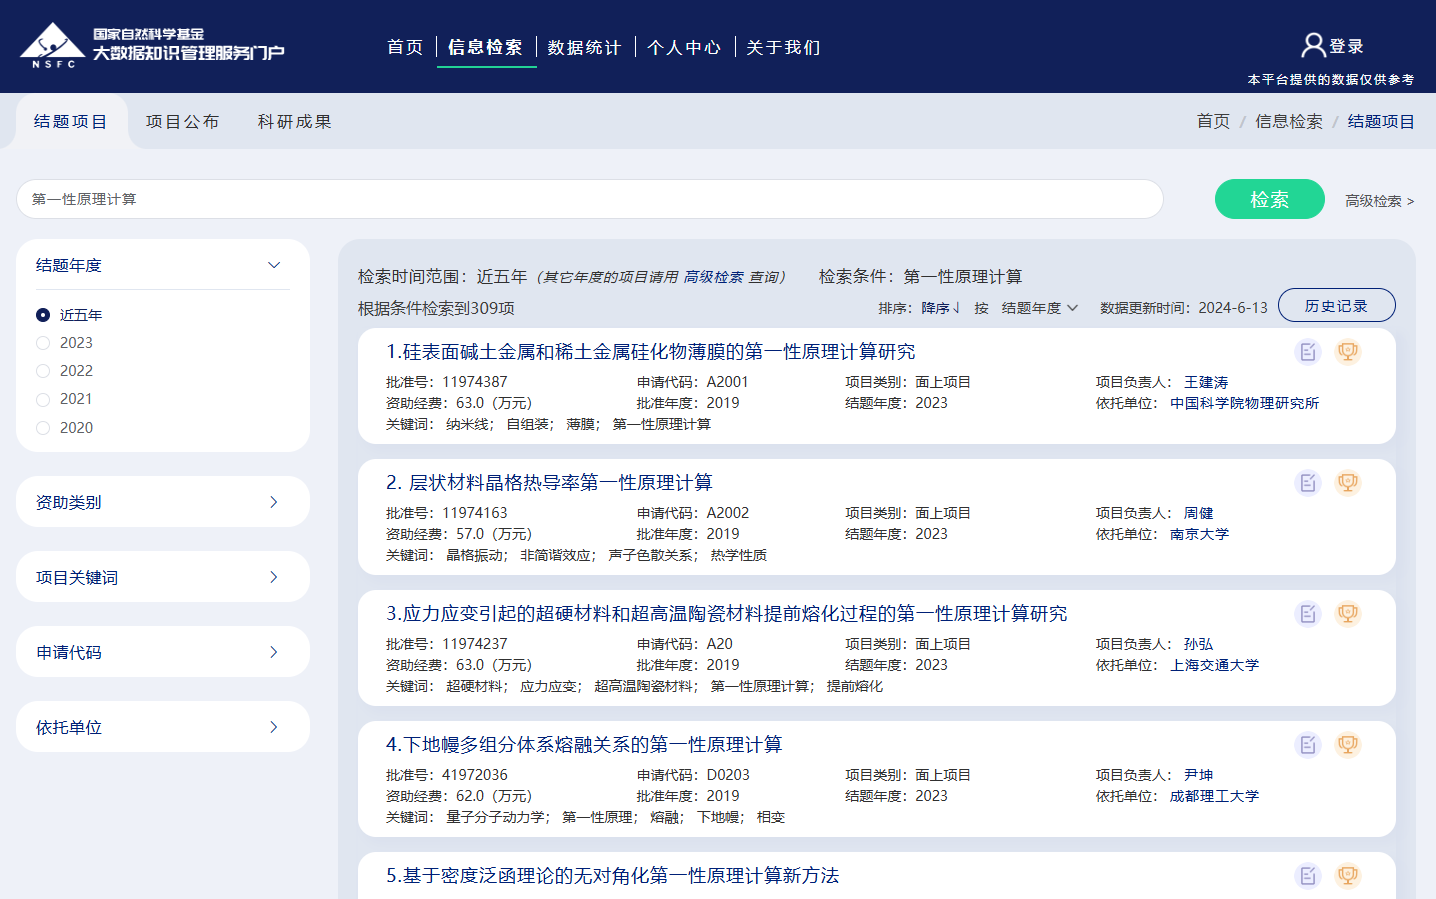The image size is (1436, 899).
Task: Click affiliation 成都理工大学
Action: click(1214, 796)
